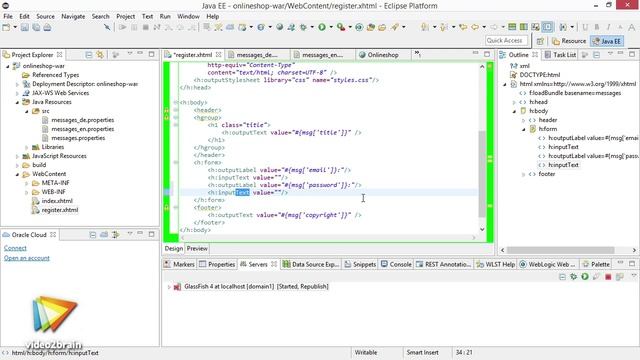The image size is (640, 360).
Task: Toggle sort in Outline view toolbar
Action: pyautogui.click(x=585, y=55)
